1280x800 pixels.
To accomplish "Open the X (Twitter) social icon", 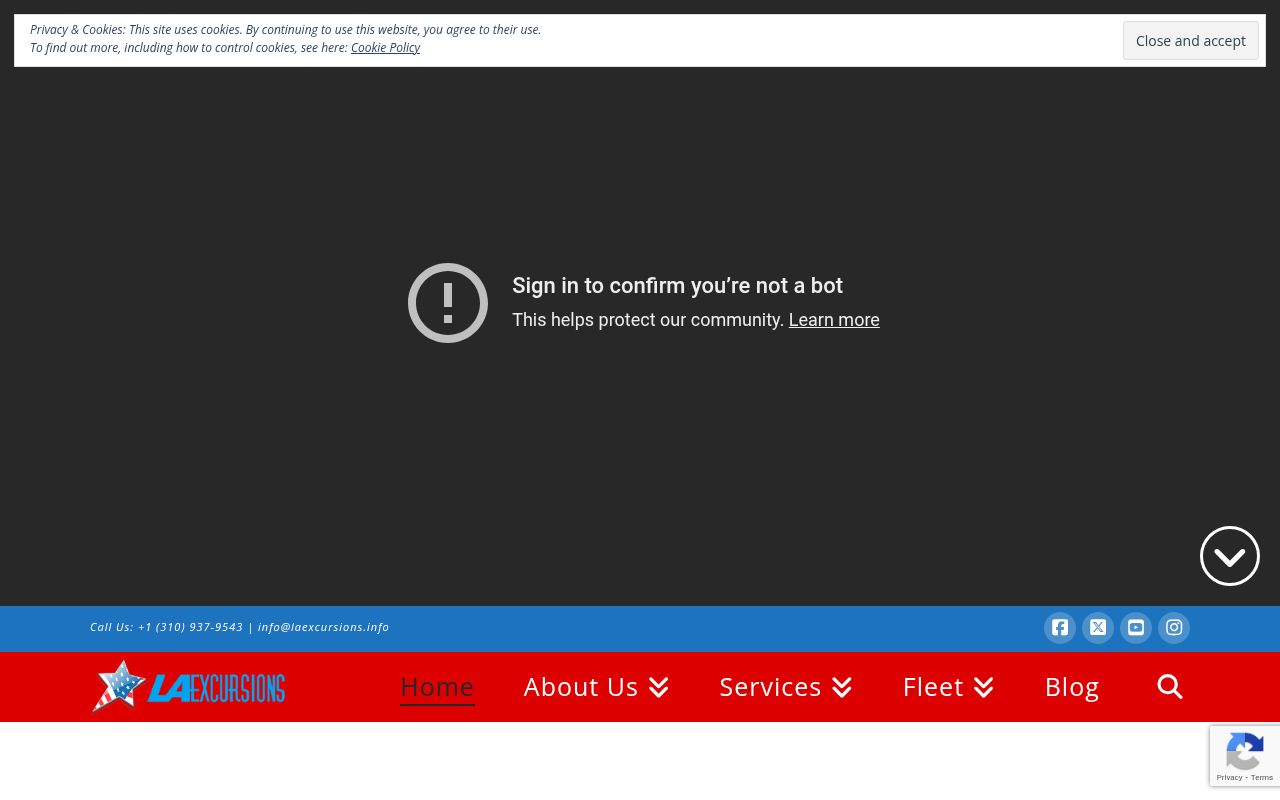I will tap(1098, 628).
